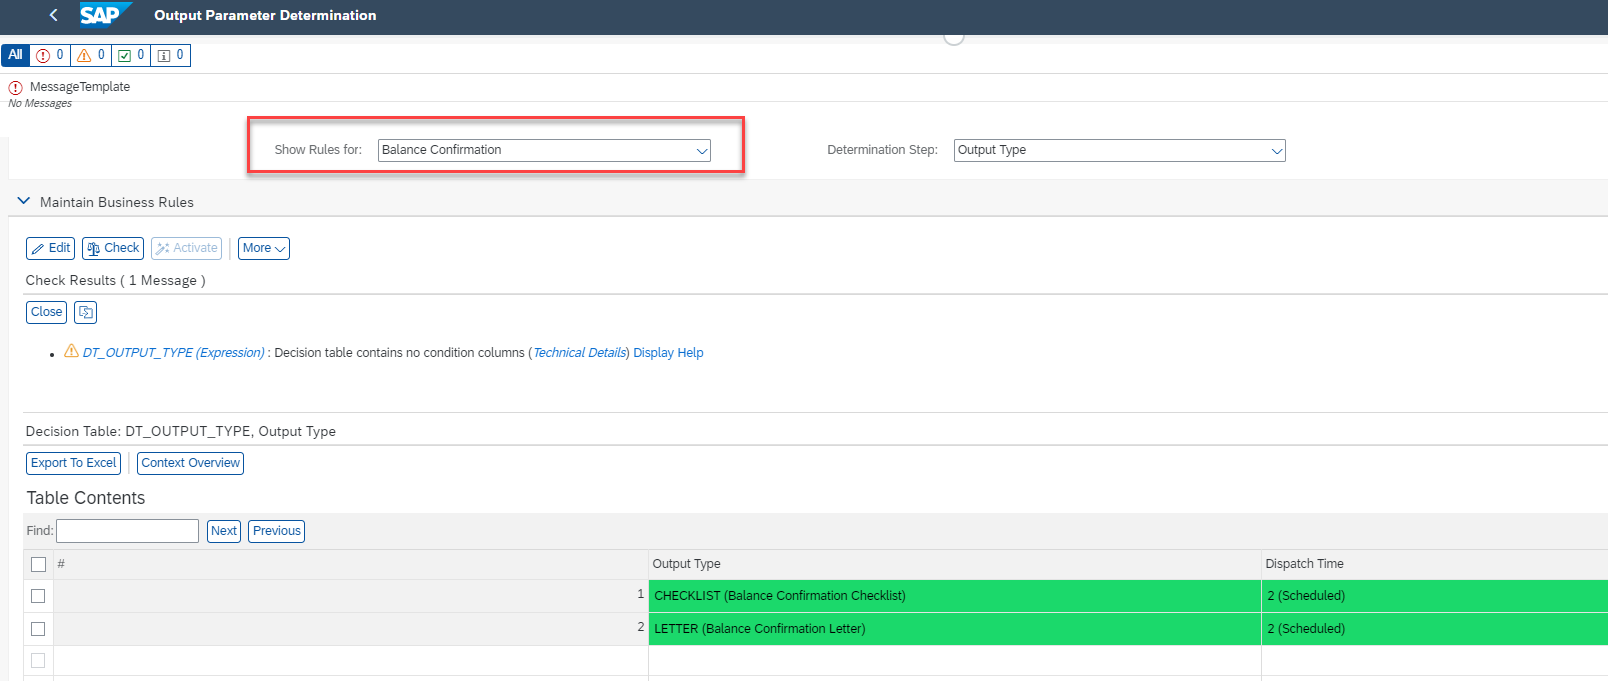Toggle the select-all checkbox in table header
Viewport: 1608px width, 681px height.
(x=38, y=564)
